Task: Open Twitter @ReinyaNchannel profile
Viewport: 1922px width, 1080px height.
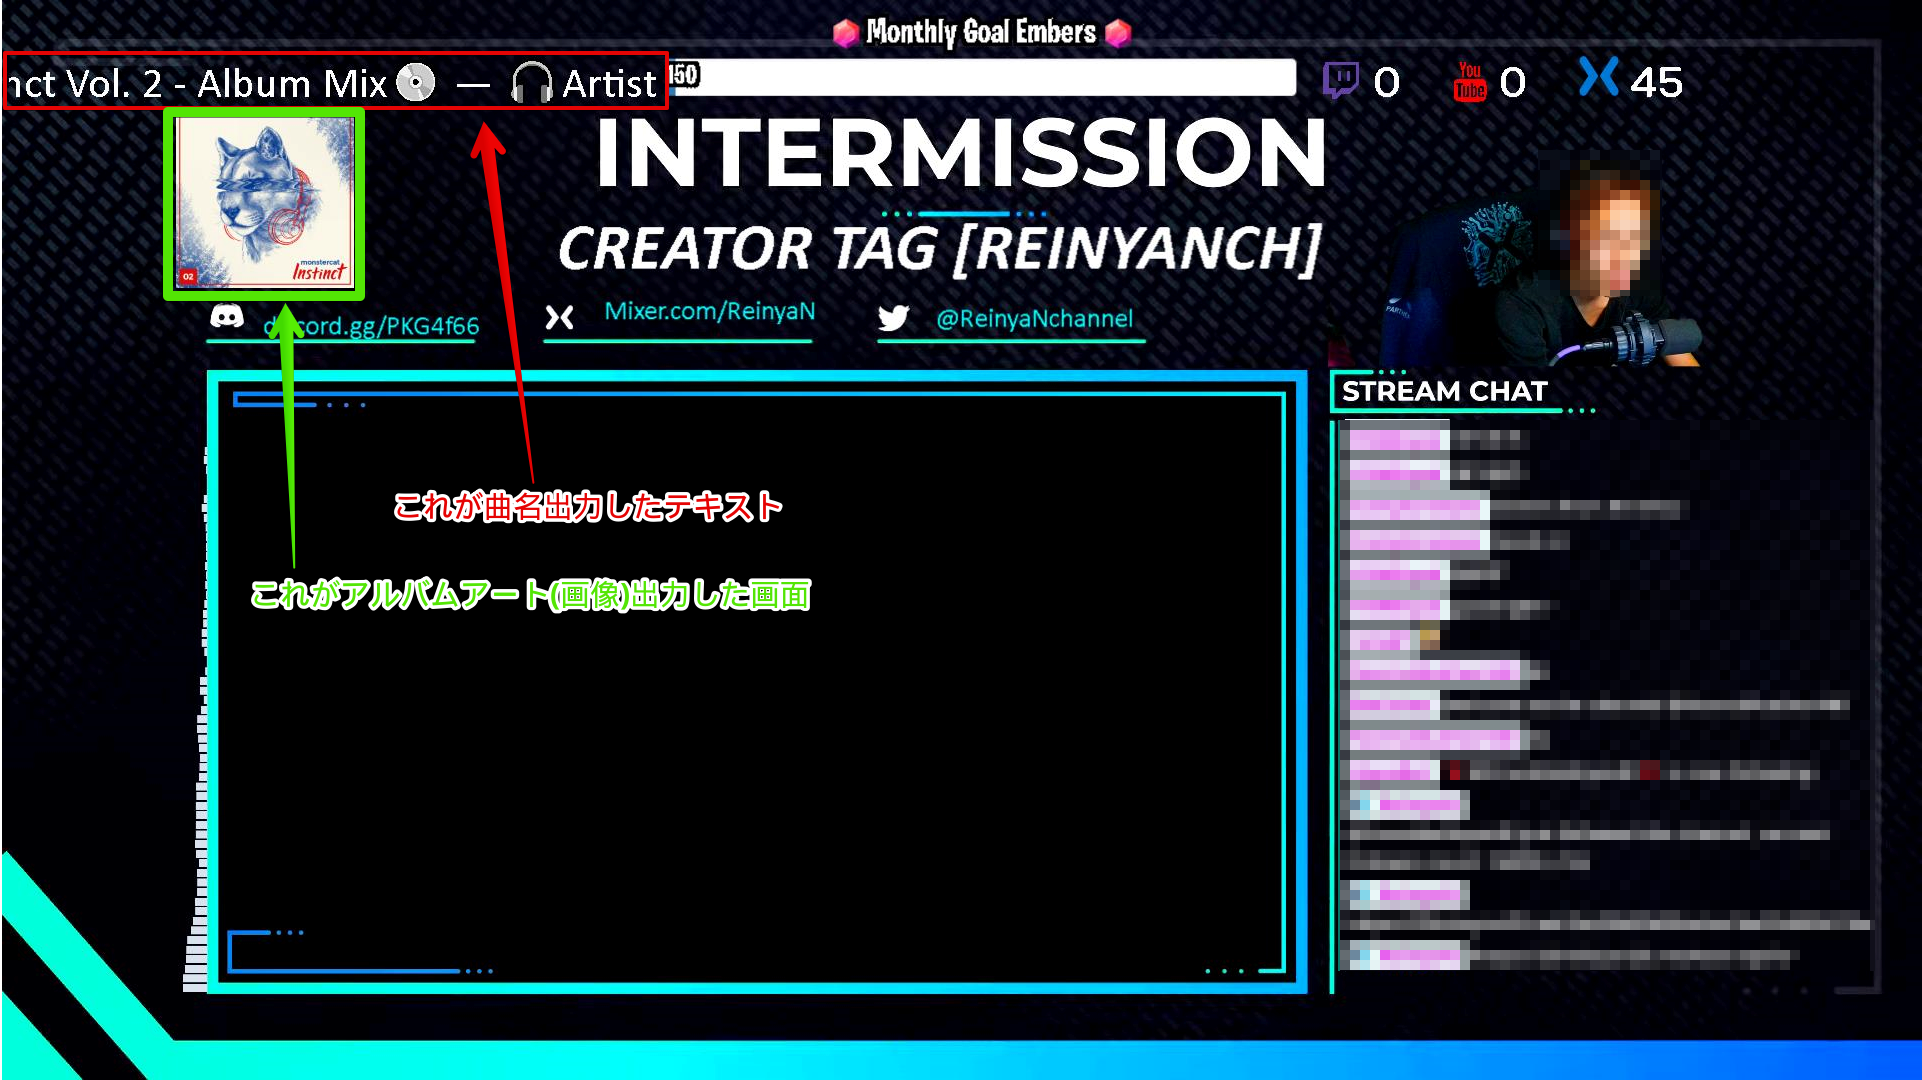Action: 1036,318
